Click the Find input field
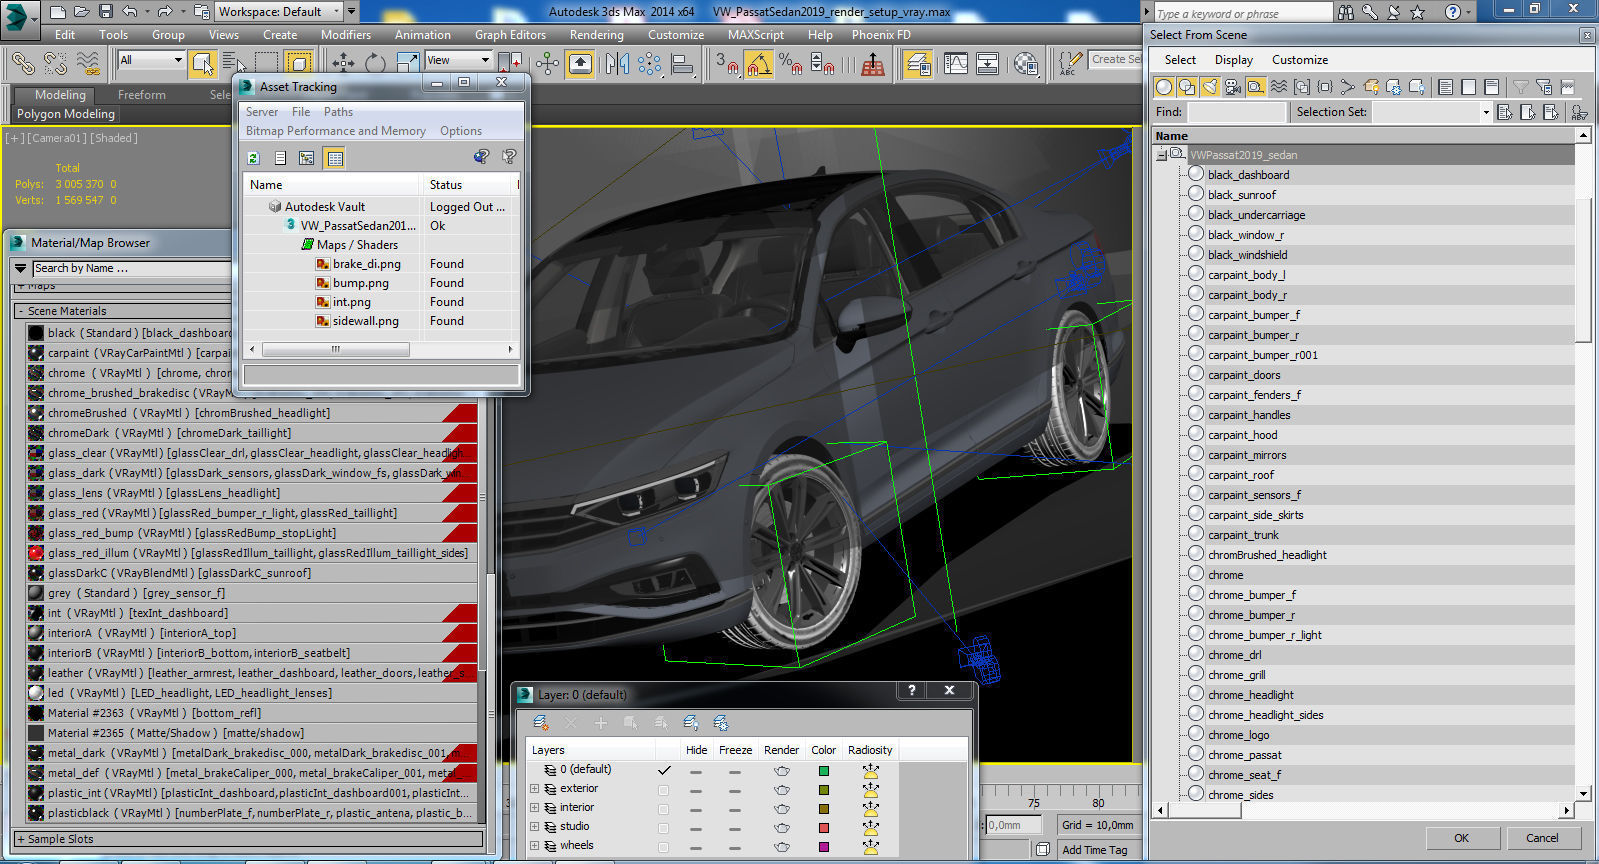Viewport: 1599px width, 864px height. [1236, 112]
